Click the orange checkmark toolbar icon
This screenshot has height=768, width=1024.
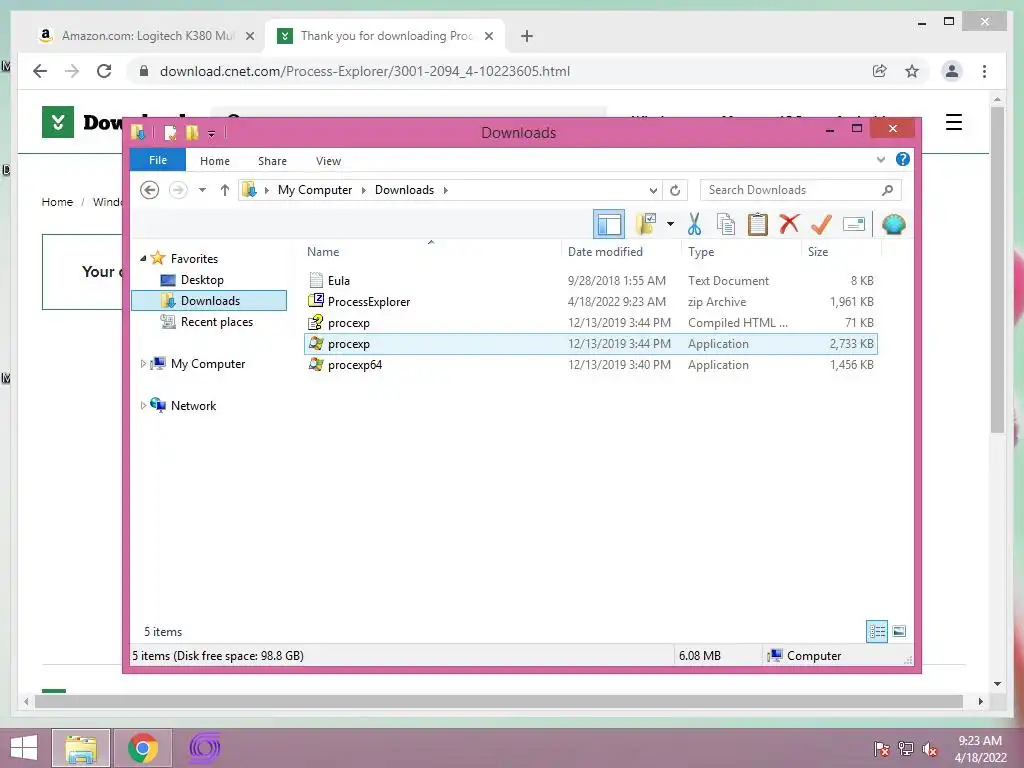coord(821,225)
